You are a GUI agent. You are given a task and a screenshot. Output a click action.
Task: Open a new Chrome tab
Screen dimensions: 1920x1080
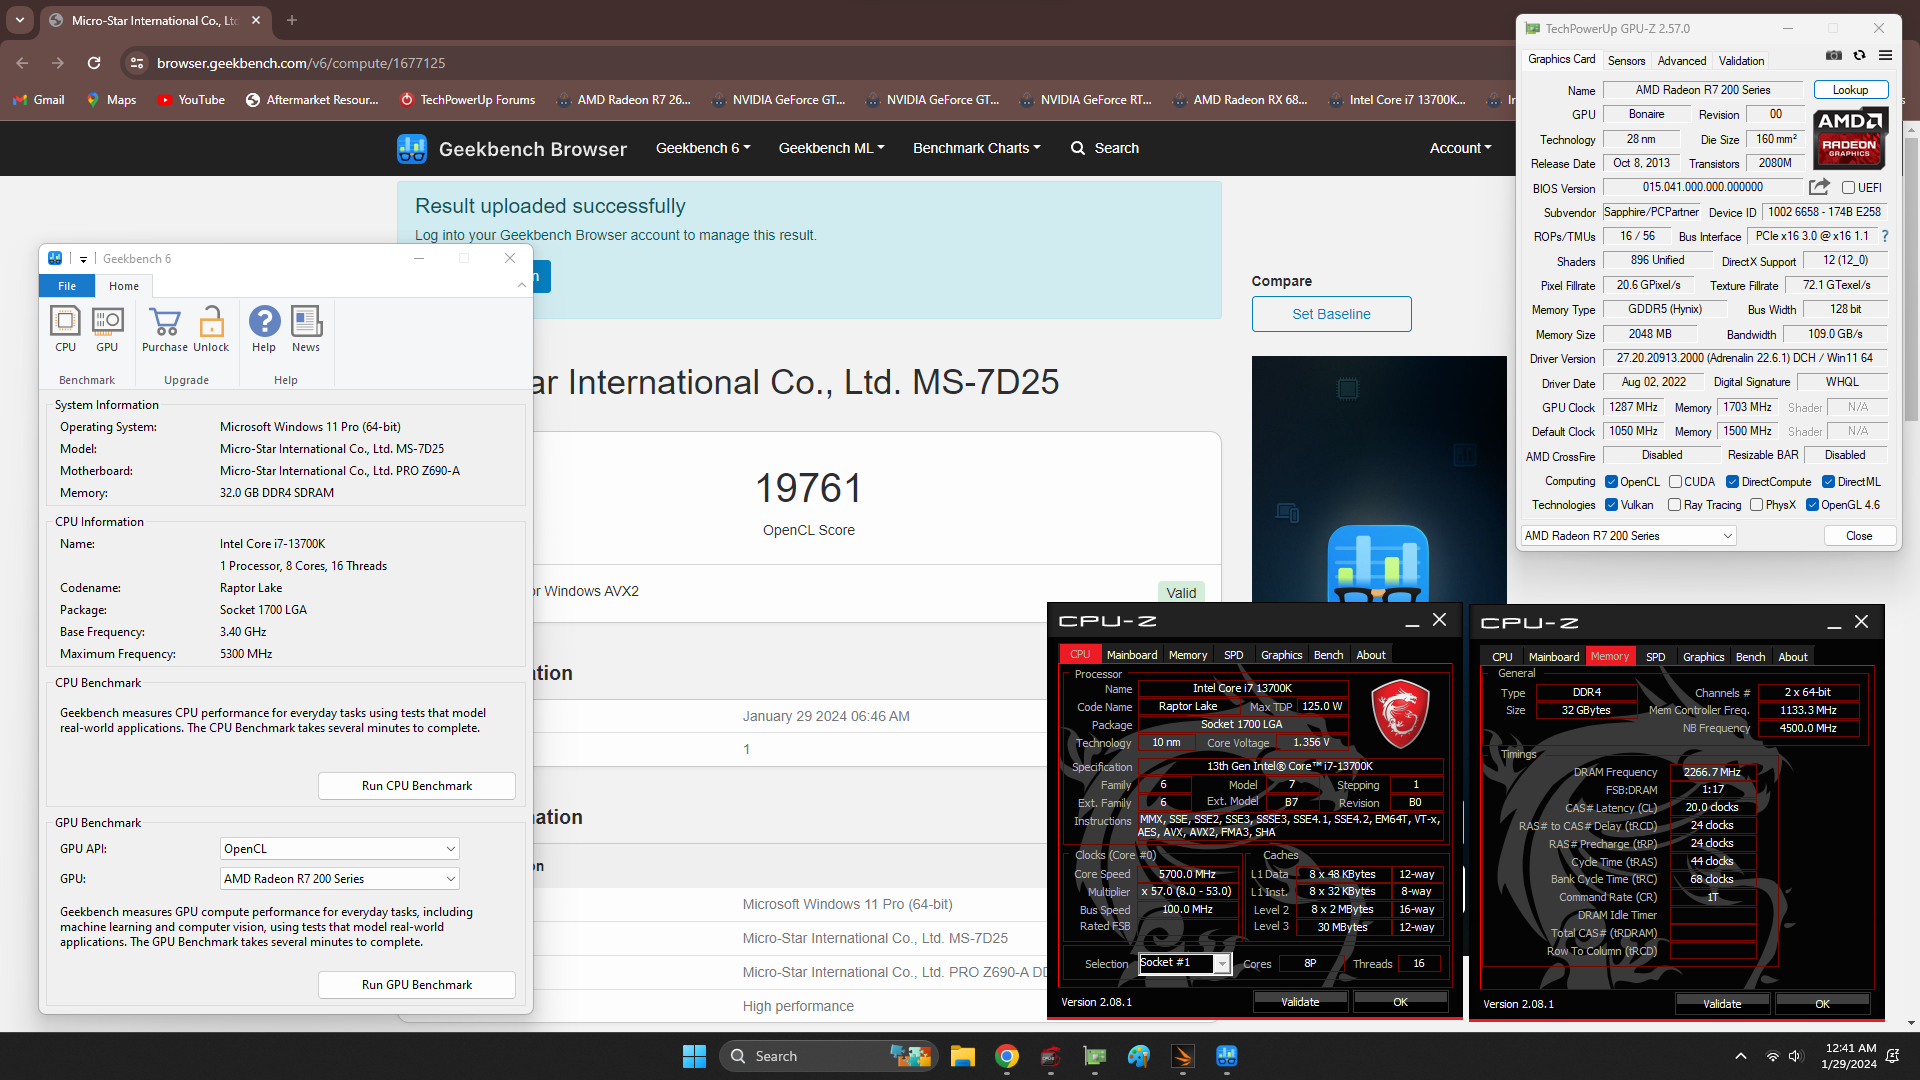coord(292,20)
